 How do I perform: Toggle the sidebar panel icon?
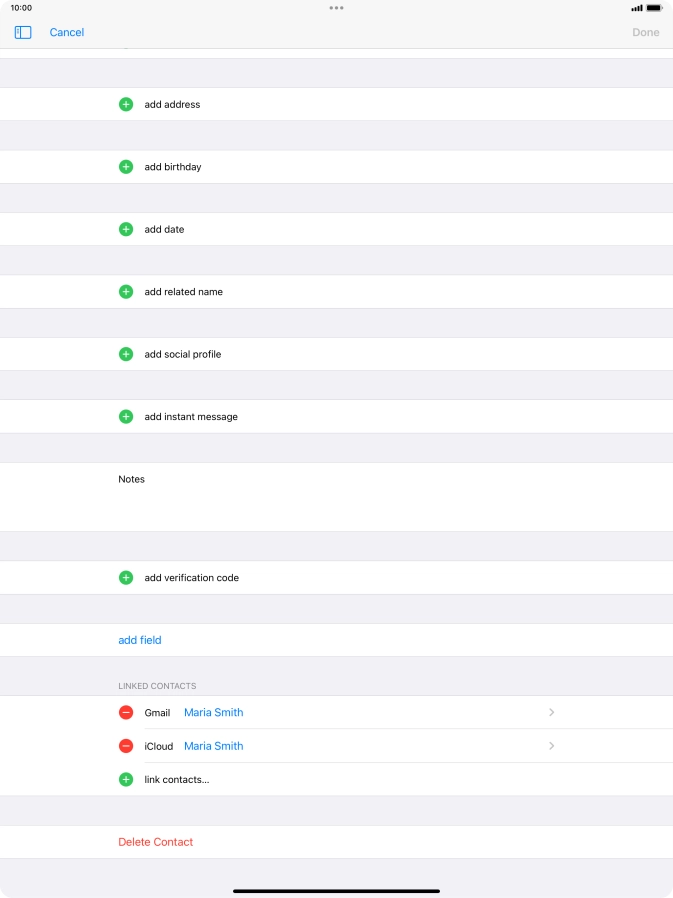coord(23,33)
